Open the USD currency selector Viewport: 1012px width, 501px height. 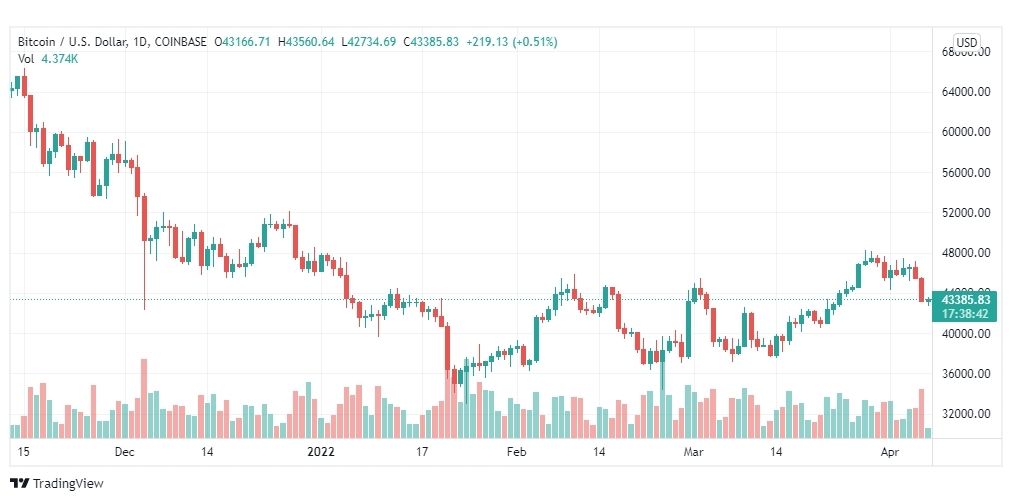click(x=966, y=43)
